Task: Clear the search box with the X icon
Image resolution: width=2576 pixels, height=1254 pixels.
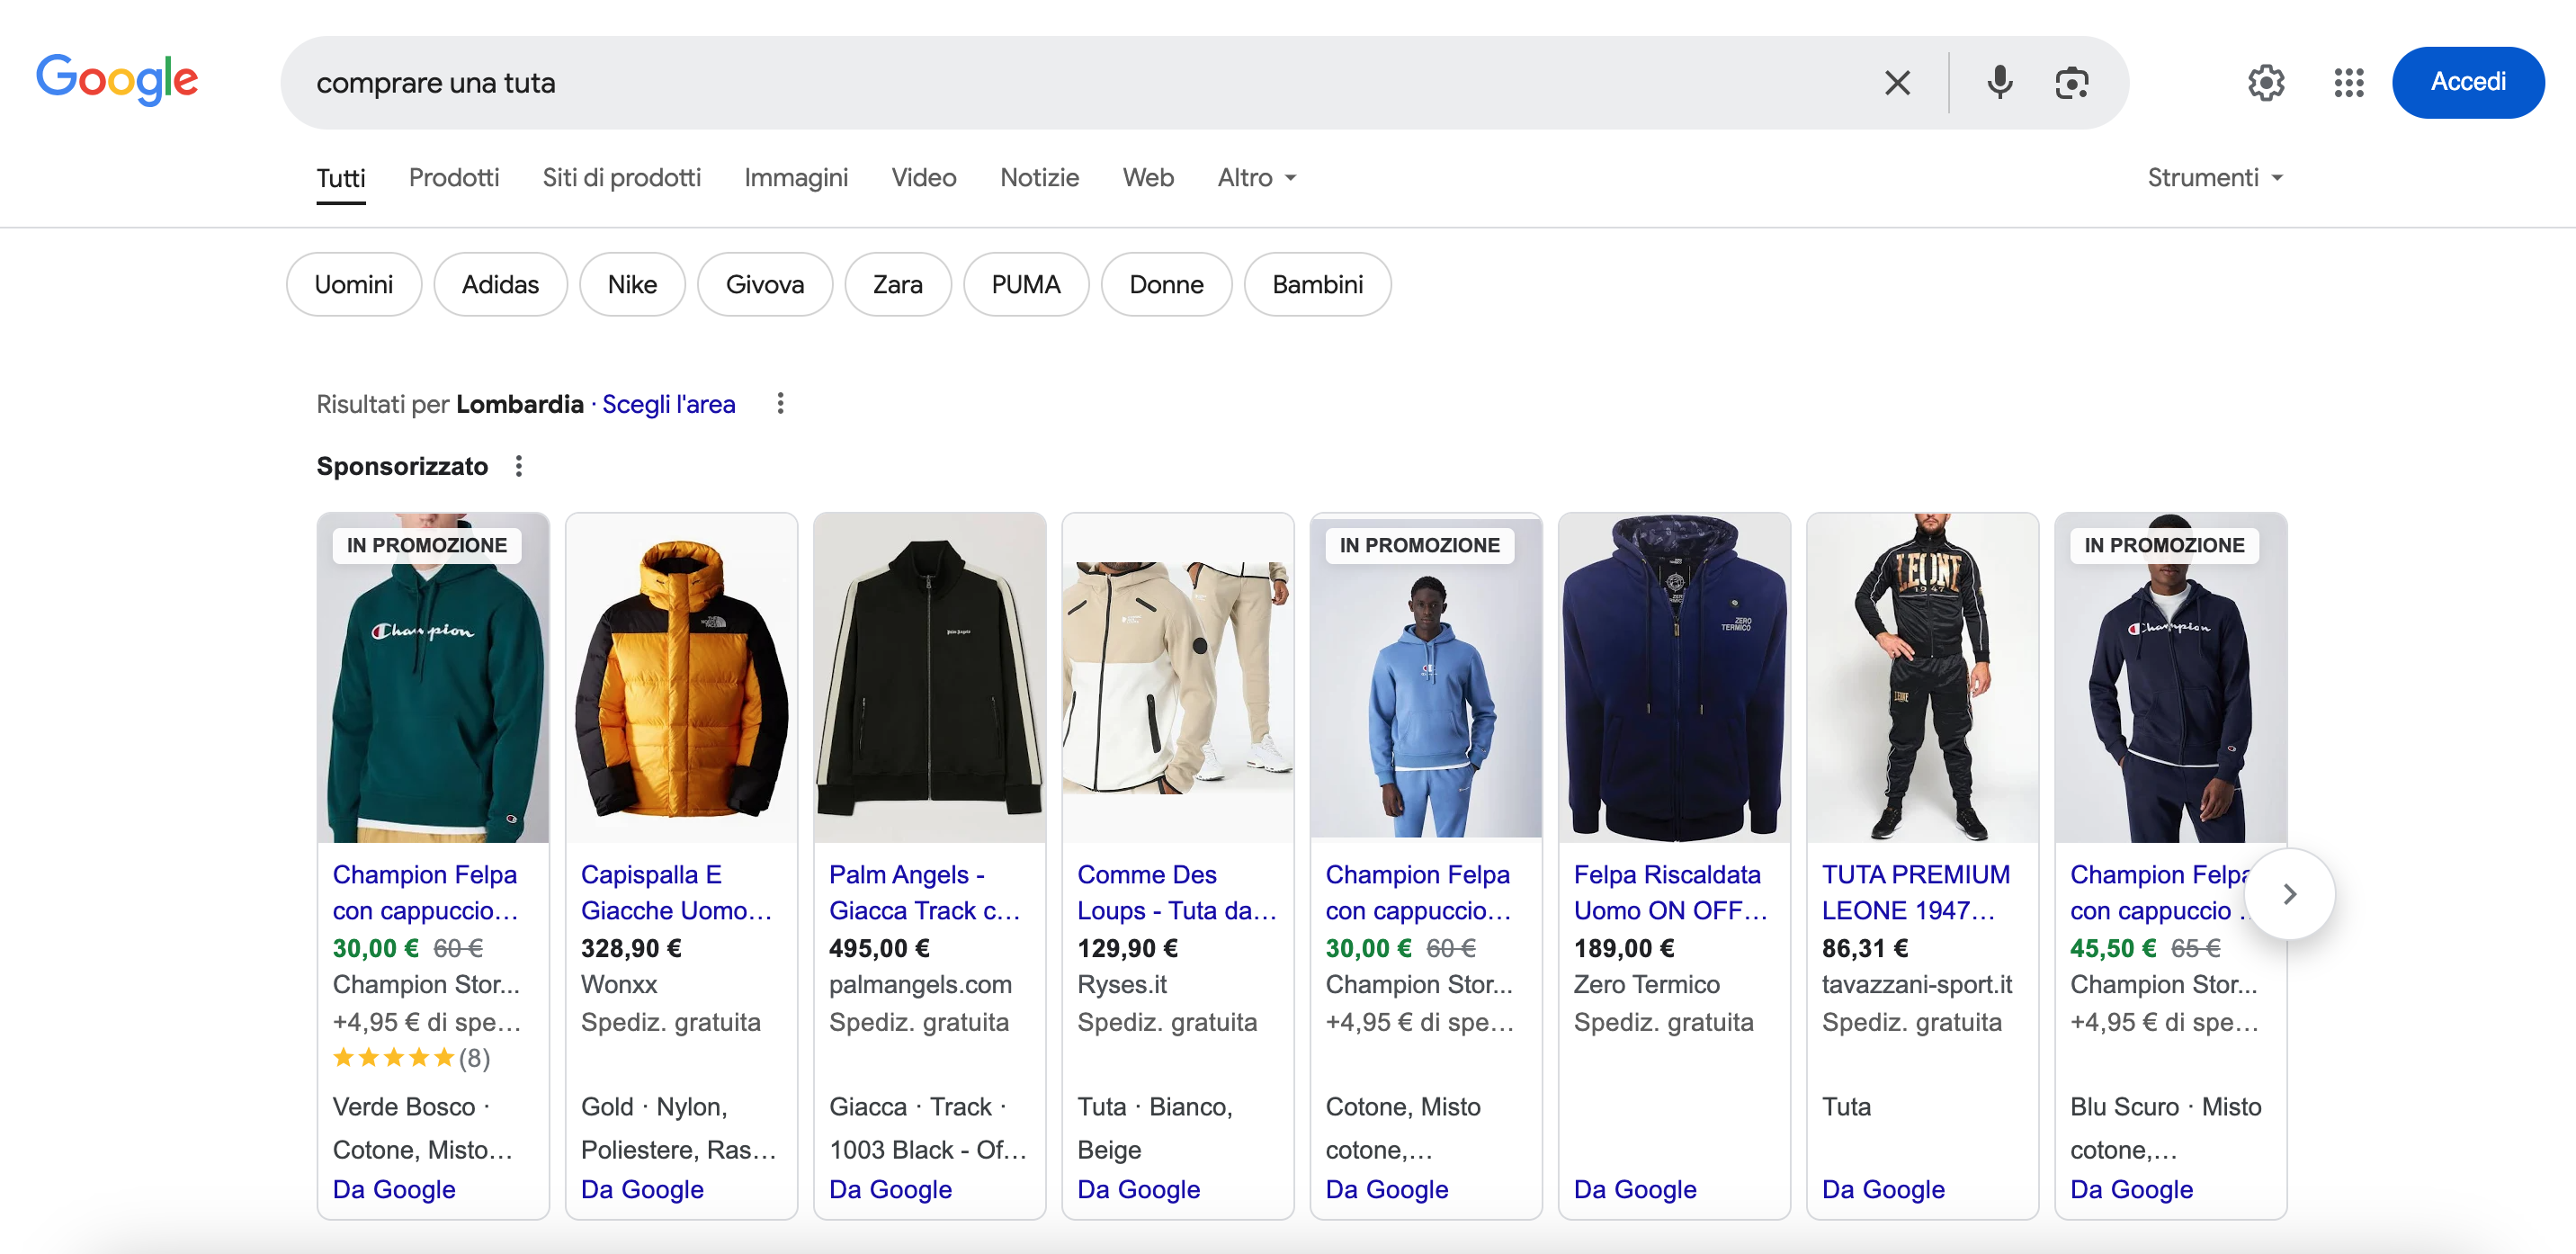Action: pyautogui.click(x=1897, y=83)
